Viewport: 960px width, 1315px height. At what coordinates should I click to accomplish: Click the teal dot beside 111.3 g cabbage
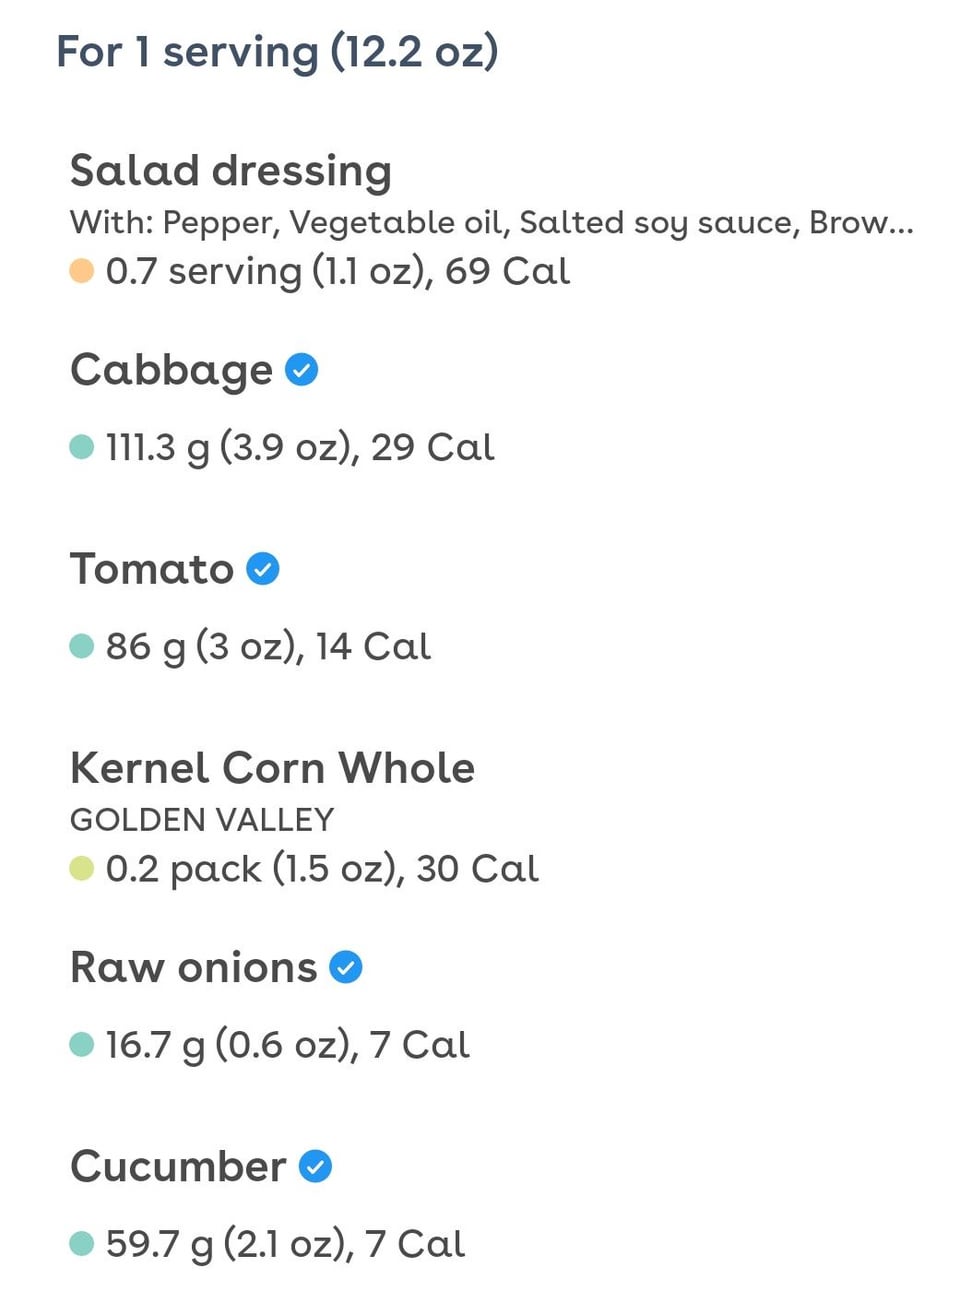click(82, 447)
